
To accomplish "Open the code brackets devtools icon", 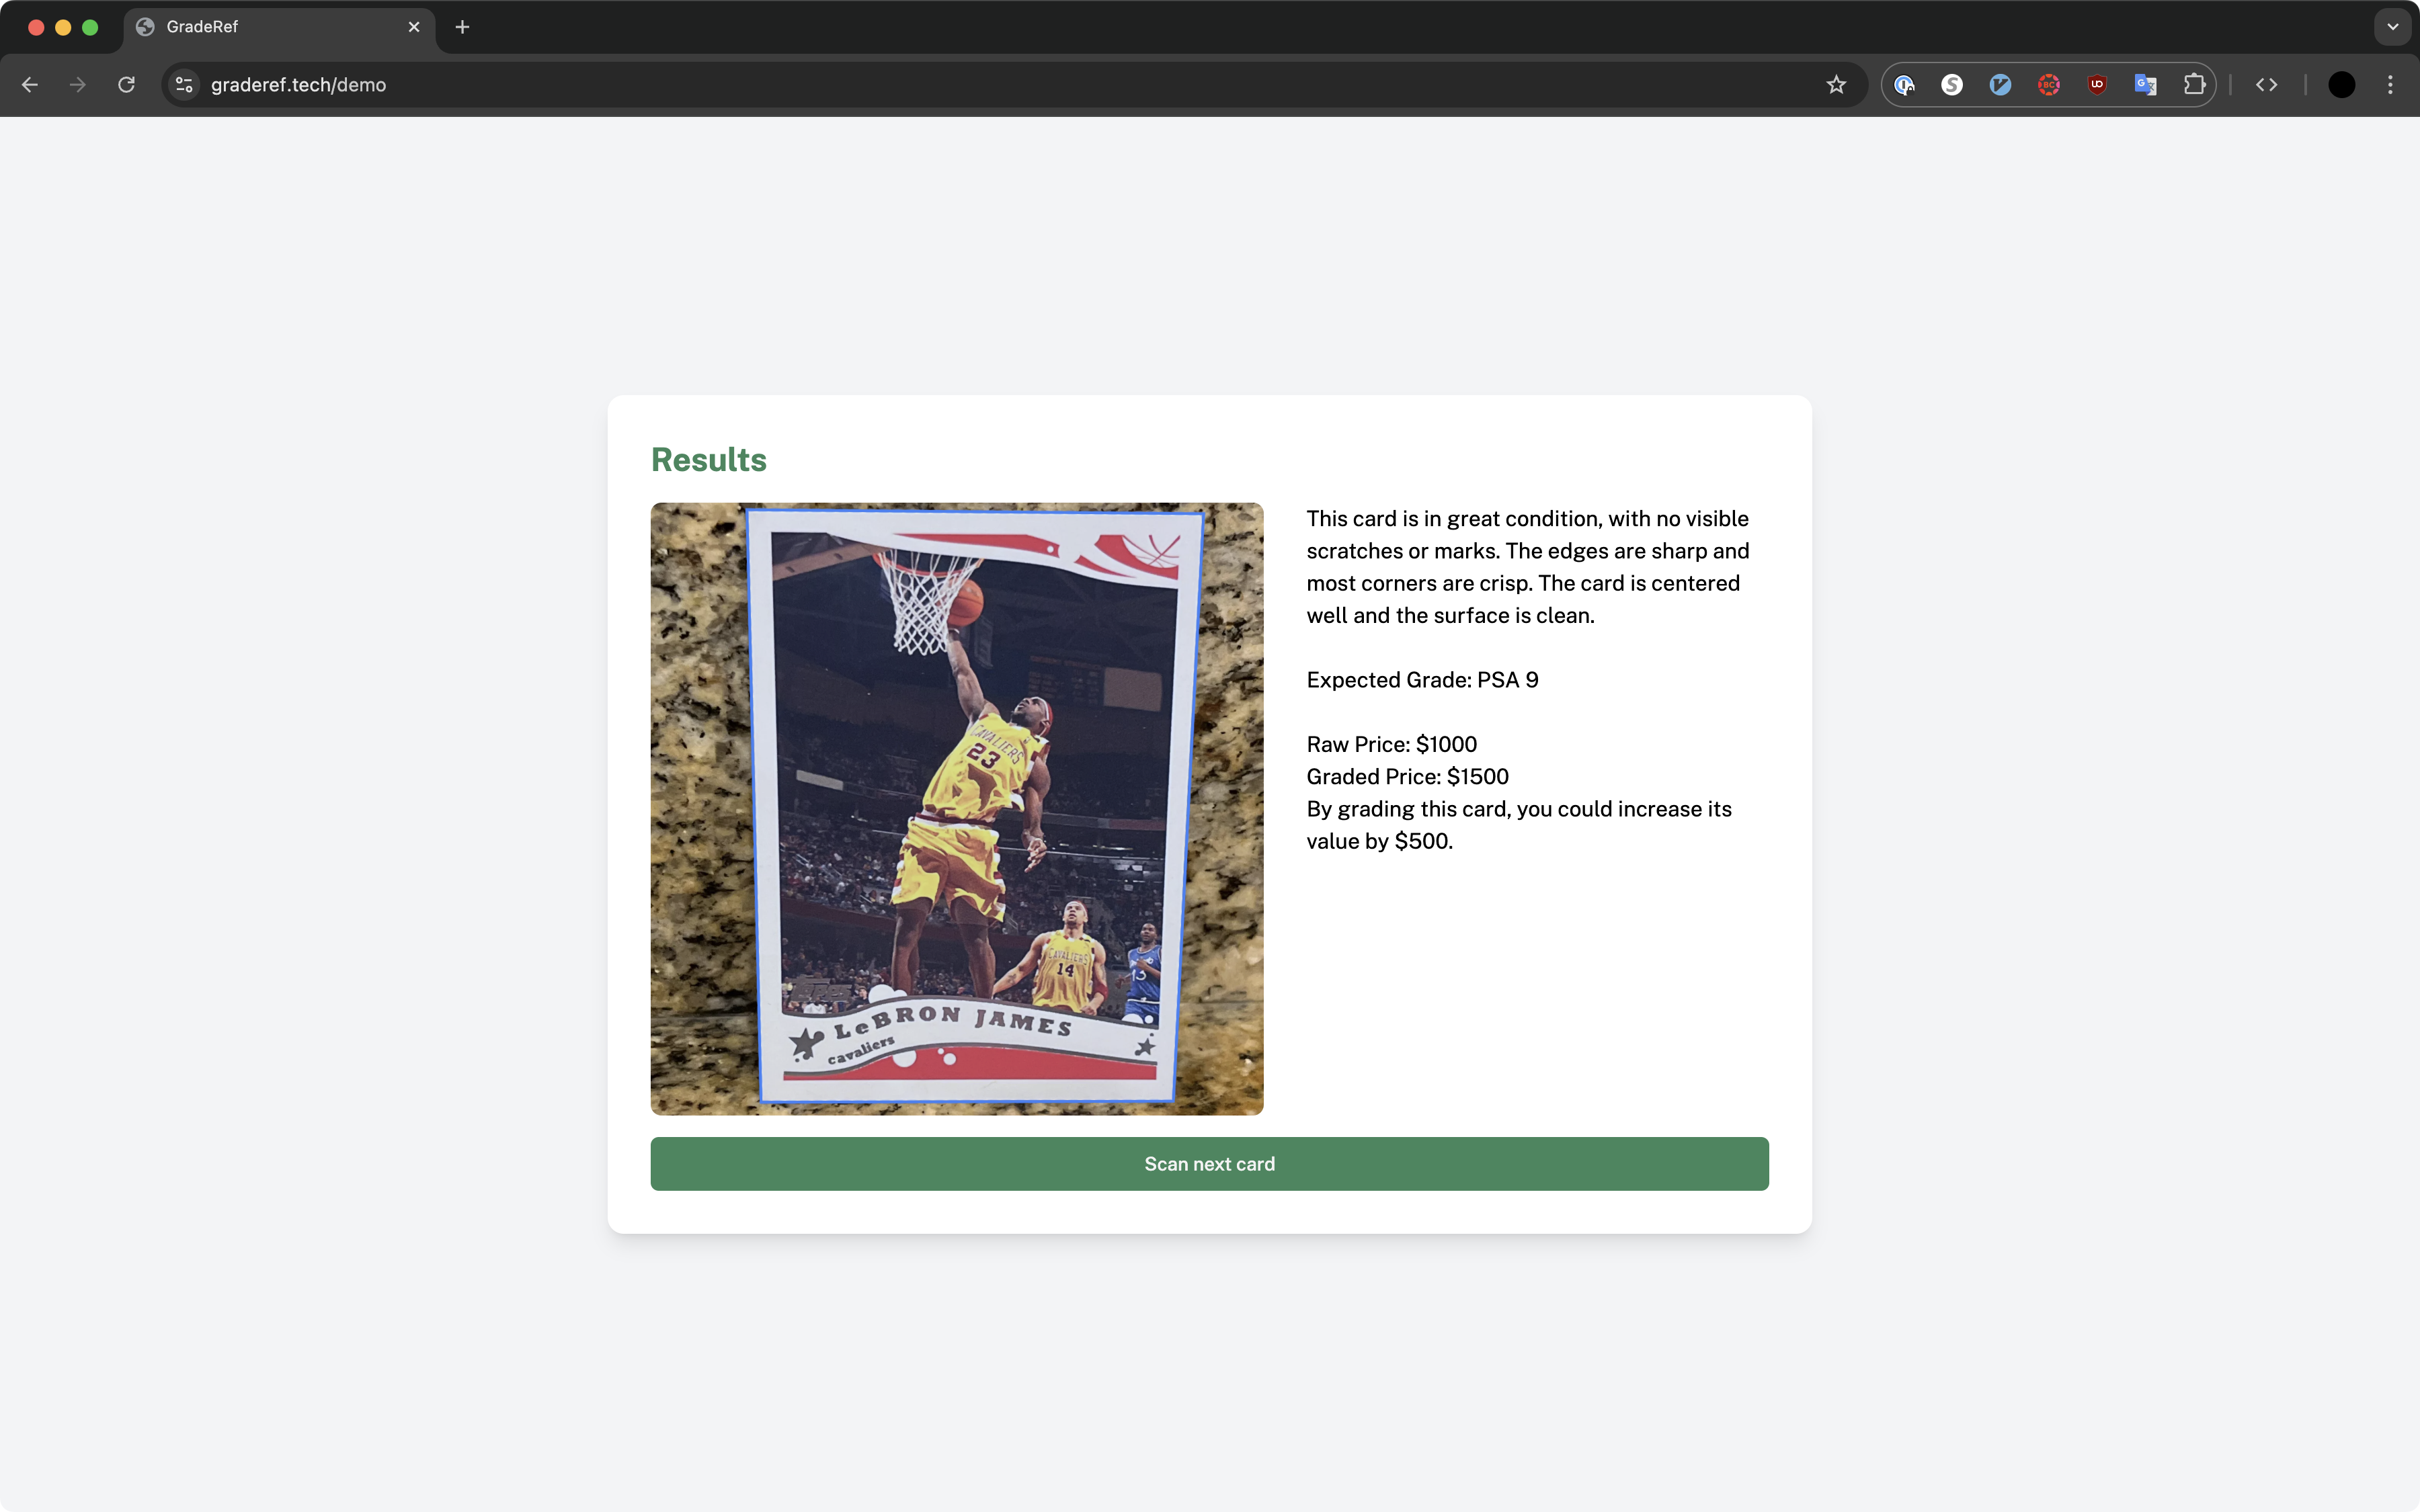I will coord(2266,85).
